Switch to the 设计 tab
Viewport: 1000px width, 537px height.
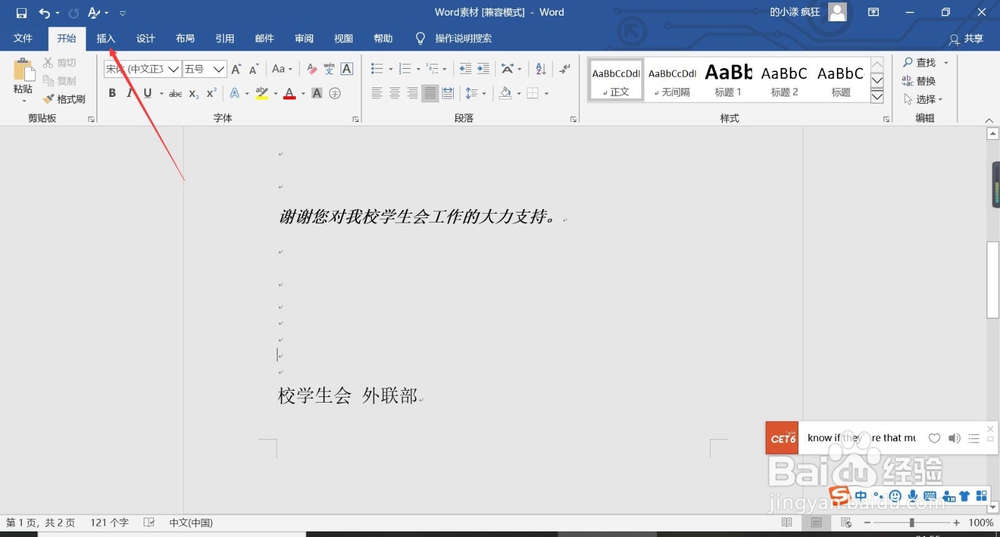[x=145, y=38]
